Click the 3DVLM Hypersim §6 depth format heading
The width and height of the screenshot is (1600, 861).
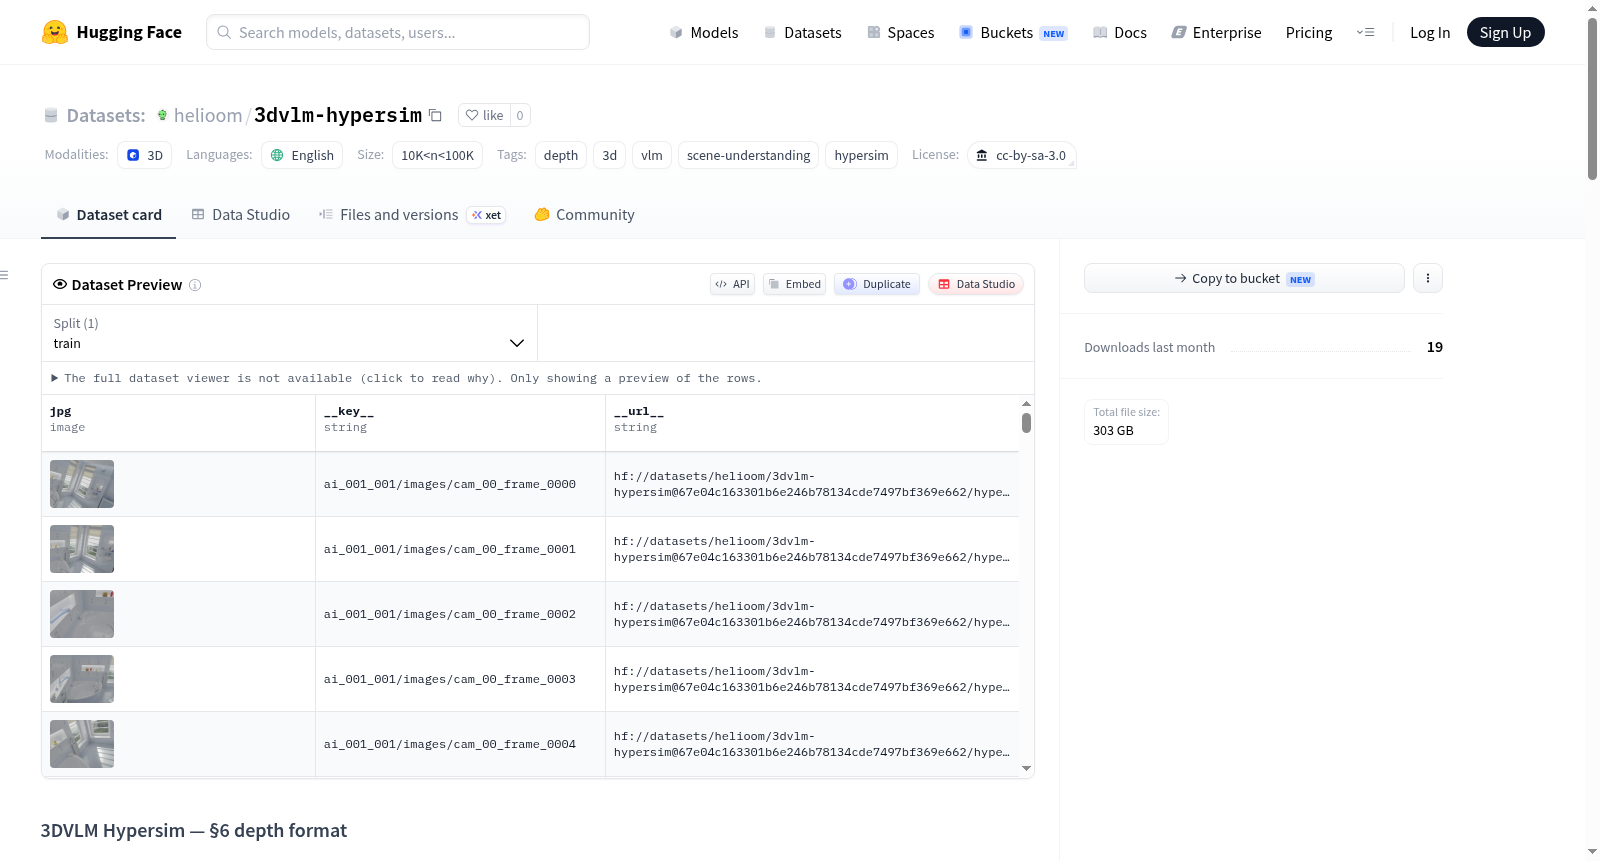(194, 831)
